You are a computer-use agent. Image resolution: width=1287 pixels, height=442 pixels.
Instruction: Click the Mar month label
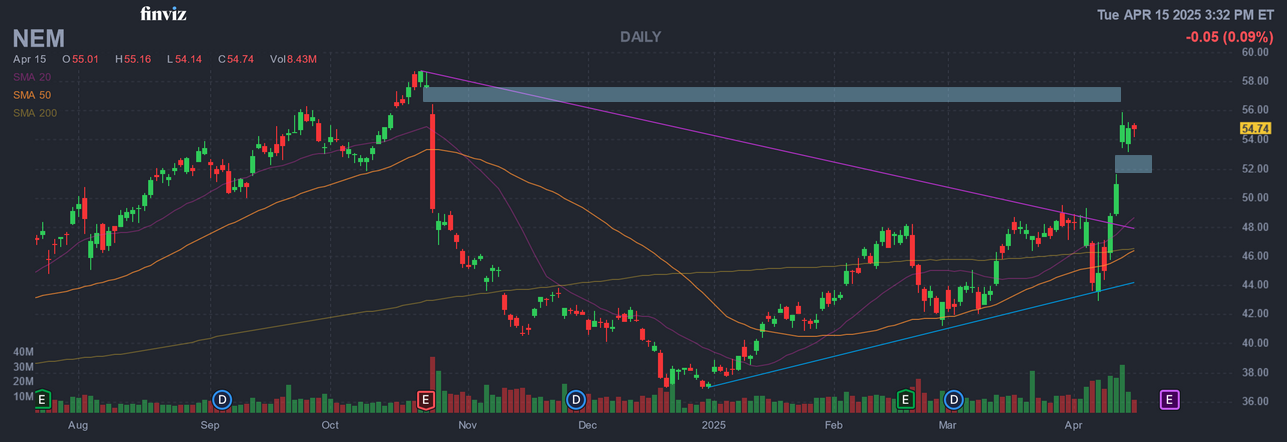pyautogui.click(x=948, y=426)
